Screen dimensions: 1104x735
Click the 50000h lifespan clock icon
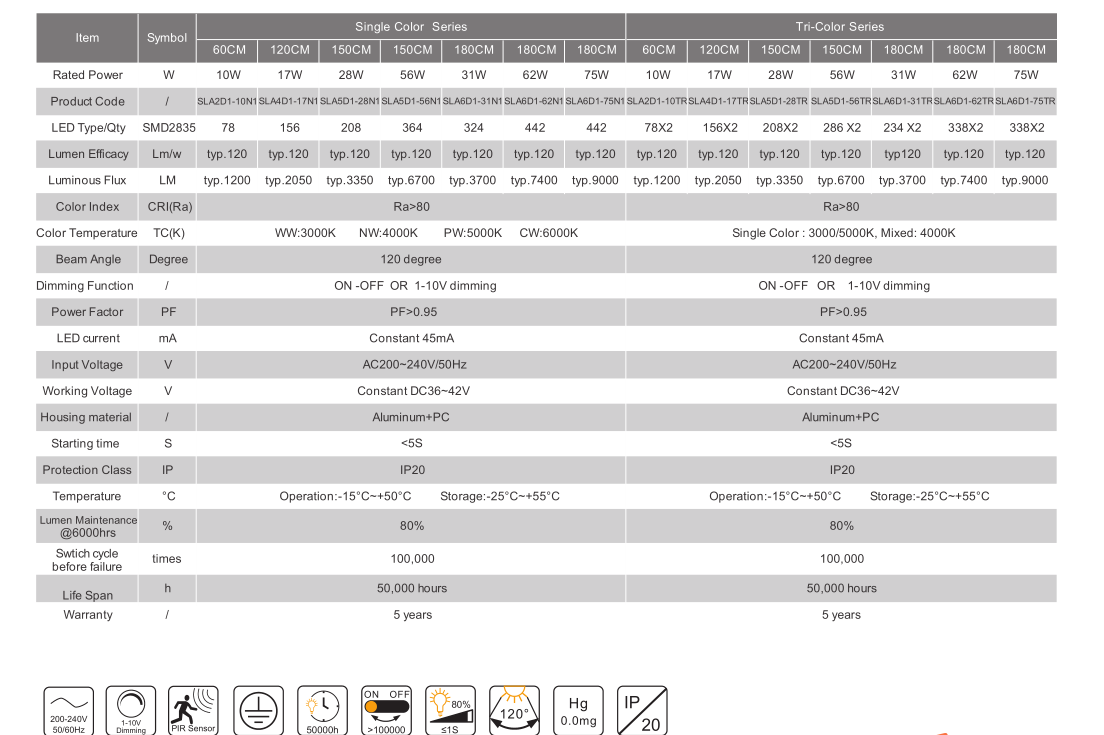click(x=322, y=711)
